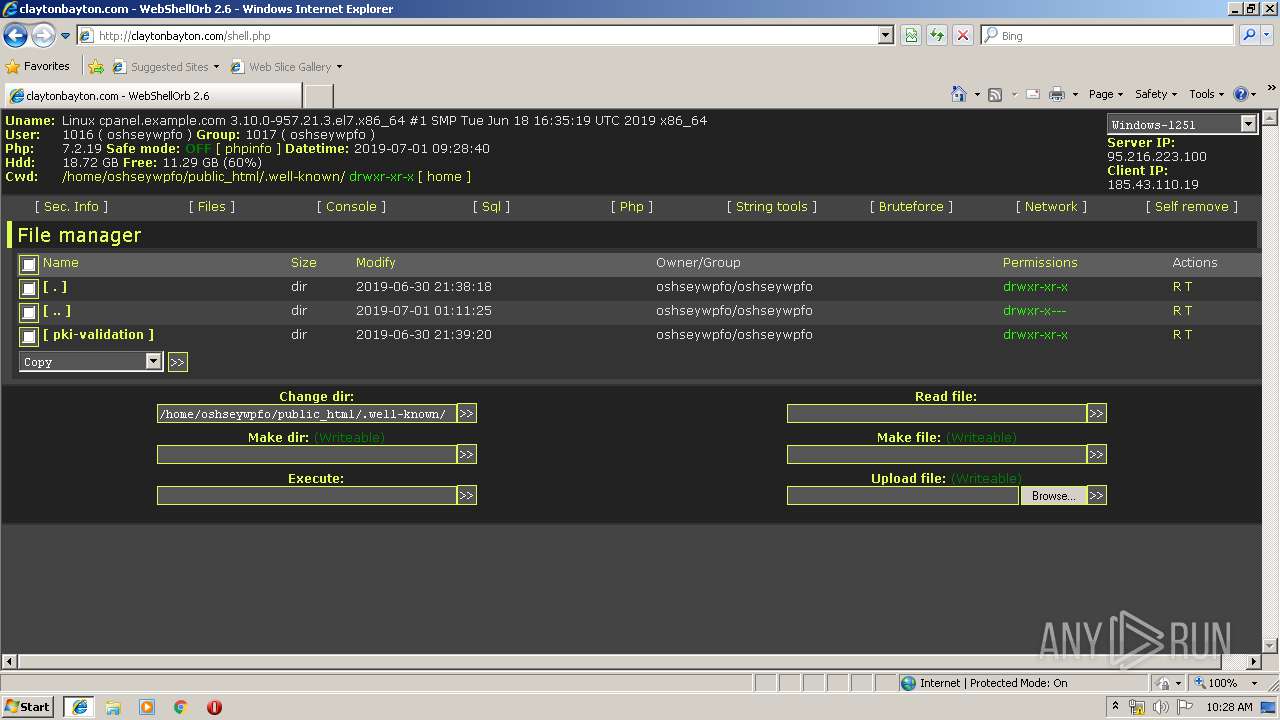Screen dimensions: 1280x720
Task: Expand the Web Slice Gallery dropdown
Action: (x=339, y=67)
